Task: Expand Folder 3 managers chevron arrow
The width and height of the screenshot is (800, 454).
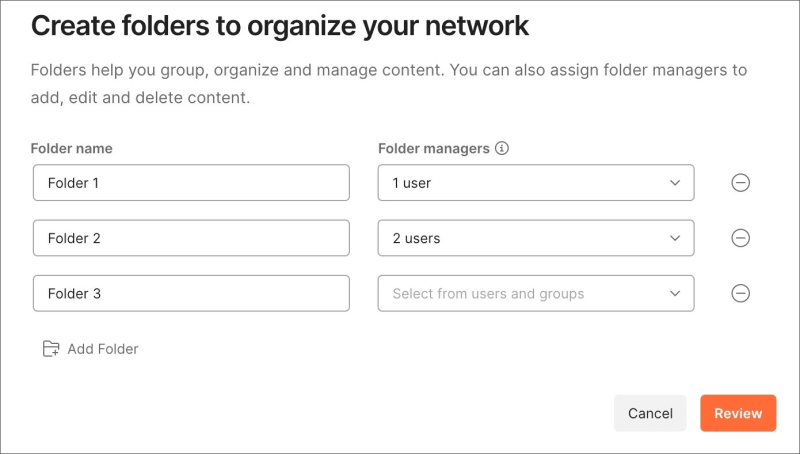Action: coord(674,294)
